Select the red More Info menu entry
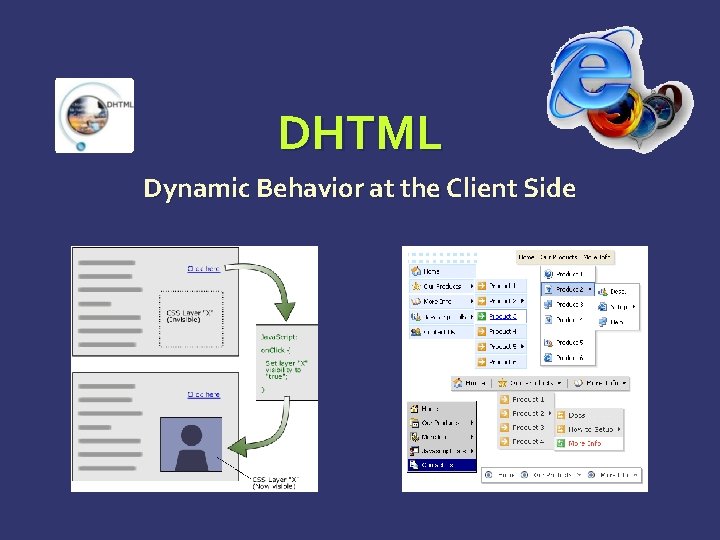 click(x=589, y=444)
